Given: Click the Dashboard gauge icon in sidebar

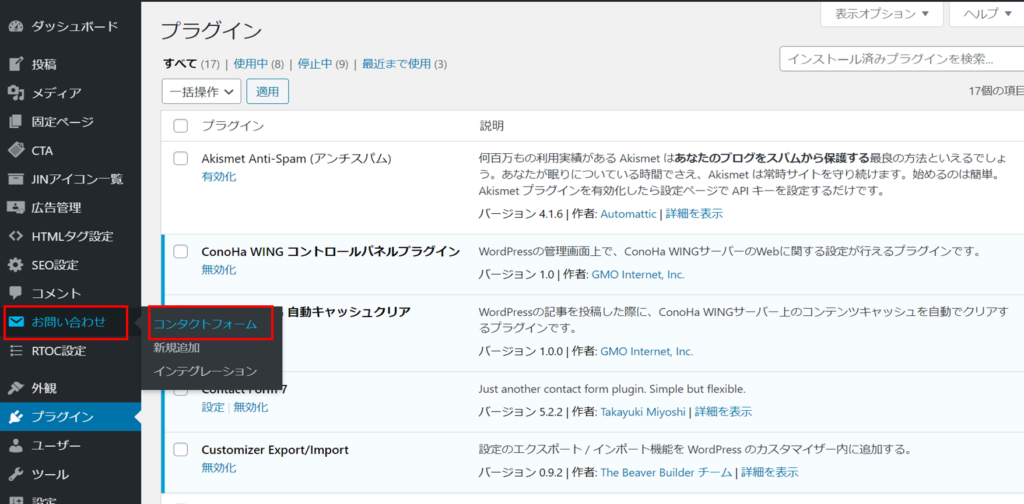Looking at the screenshot, I should point(16,27).
